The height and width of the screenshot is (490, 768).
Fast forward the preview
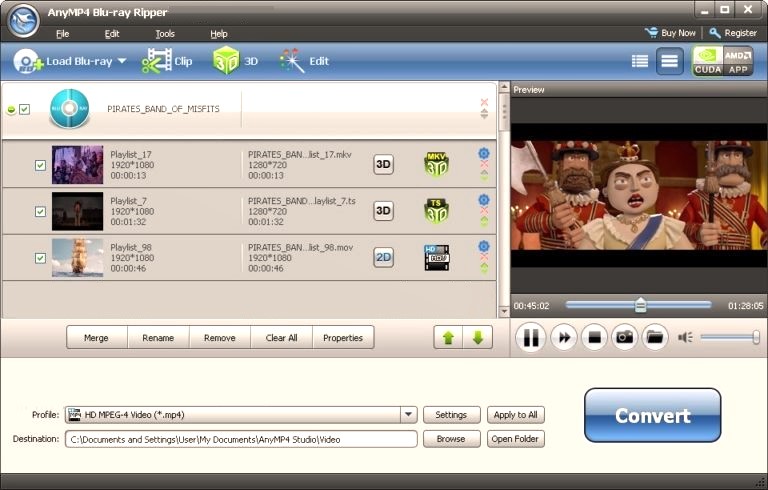coord(564,337)
